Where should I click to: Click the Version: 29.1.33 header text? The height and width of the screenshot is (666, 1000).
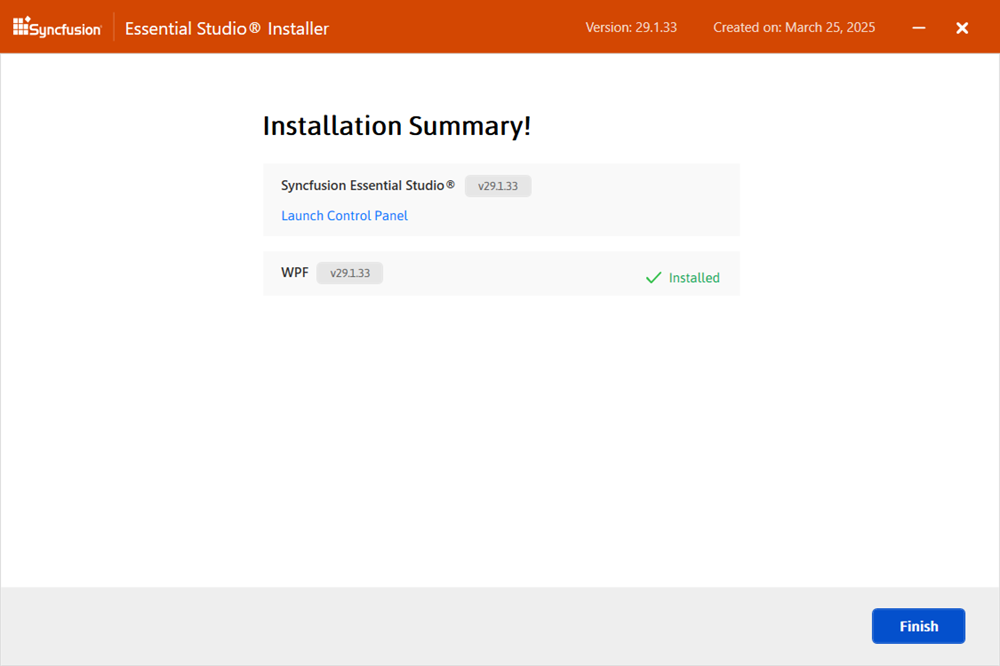[x=631, y=27]
